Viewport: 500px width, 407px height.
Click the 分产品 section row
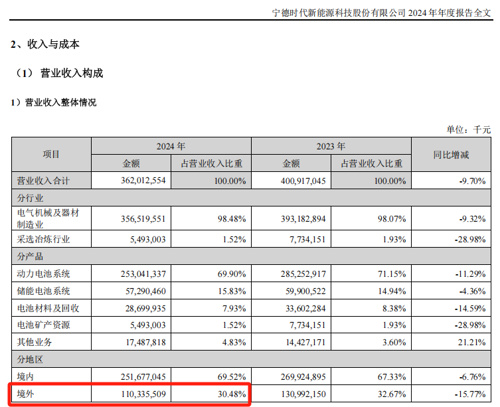pos(251,256)
